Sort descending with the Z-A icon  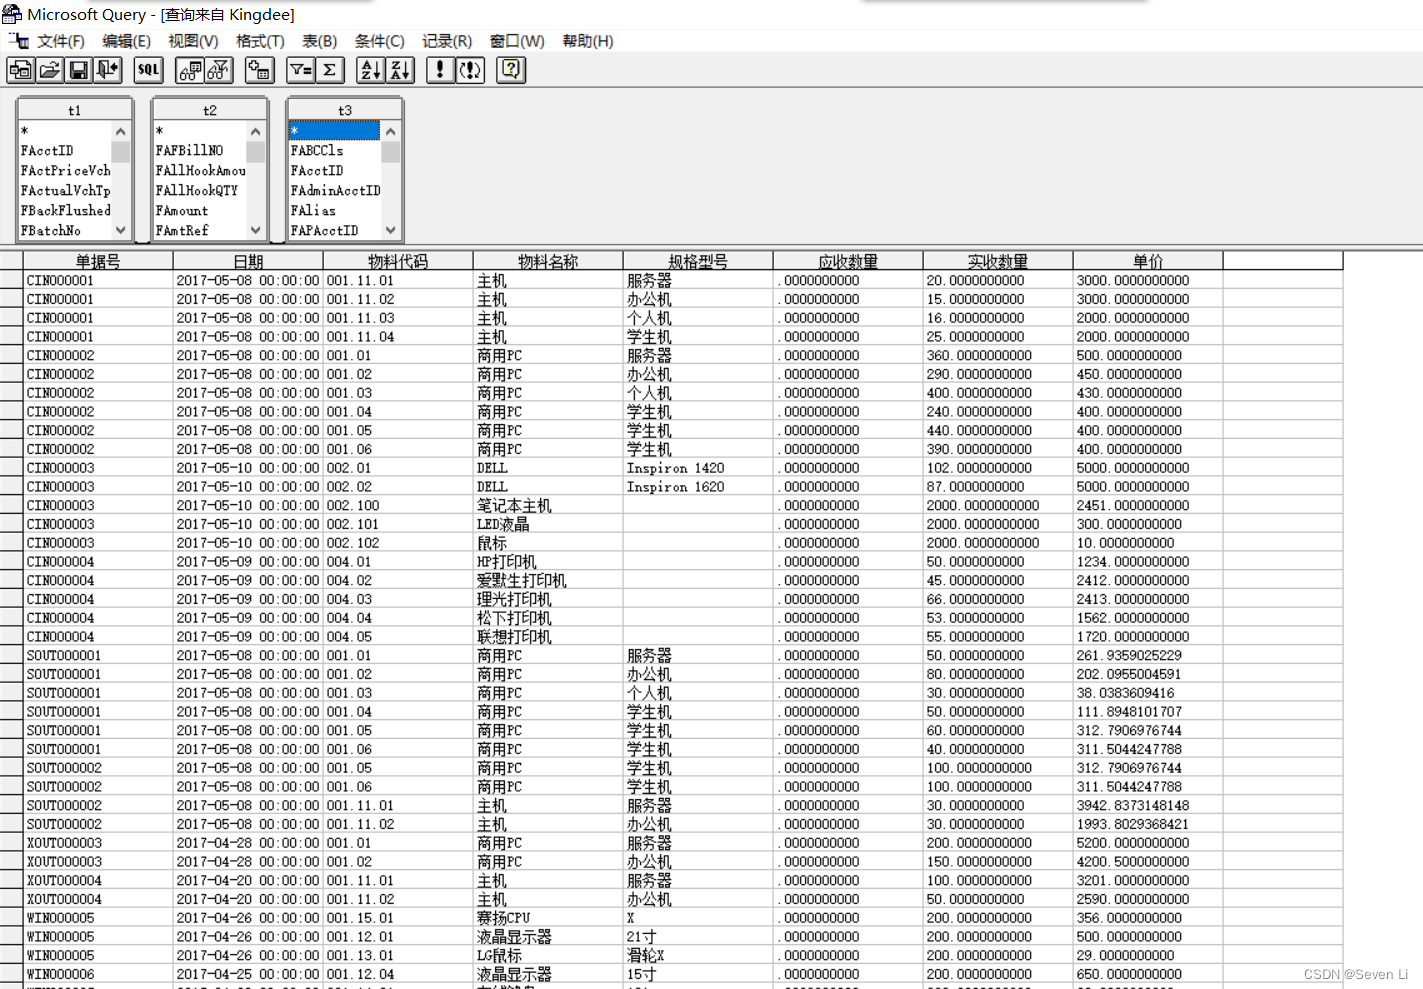400,70
